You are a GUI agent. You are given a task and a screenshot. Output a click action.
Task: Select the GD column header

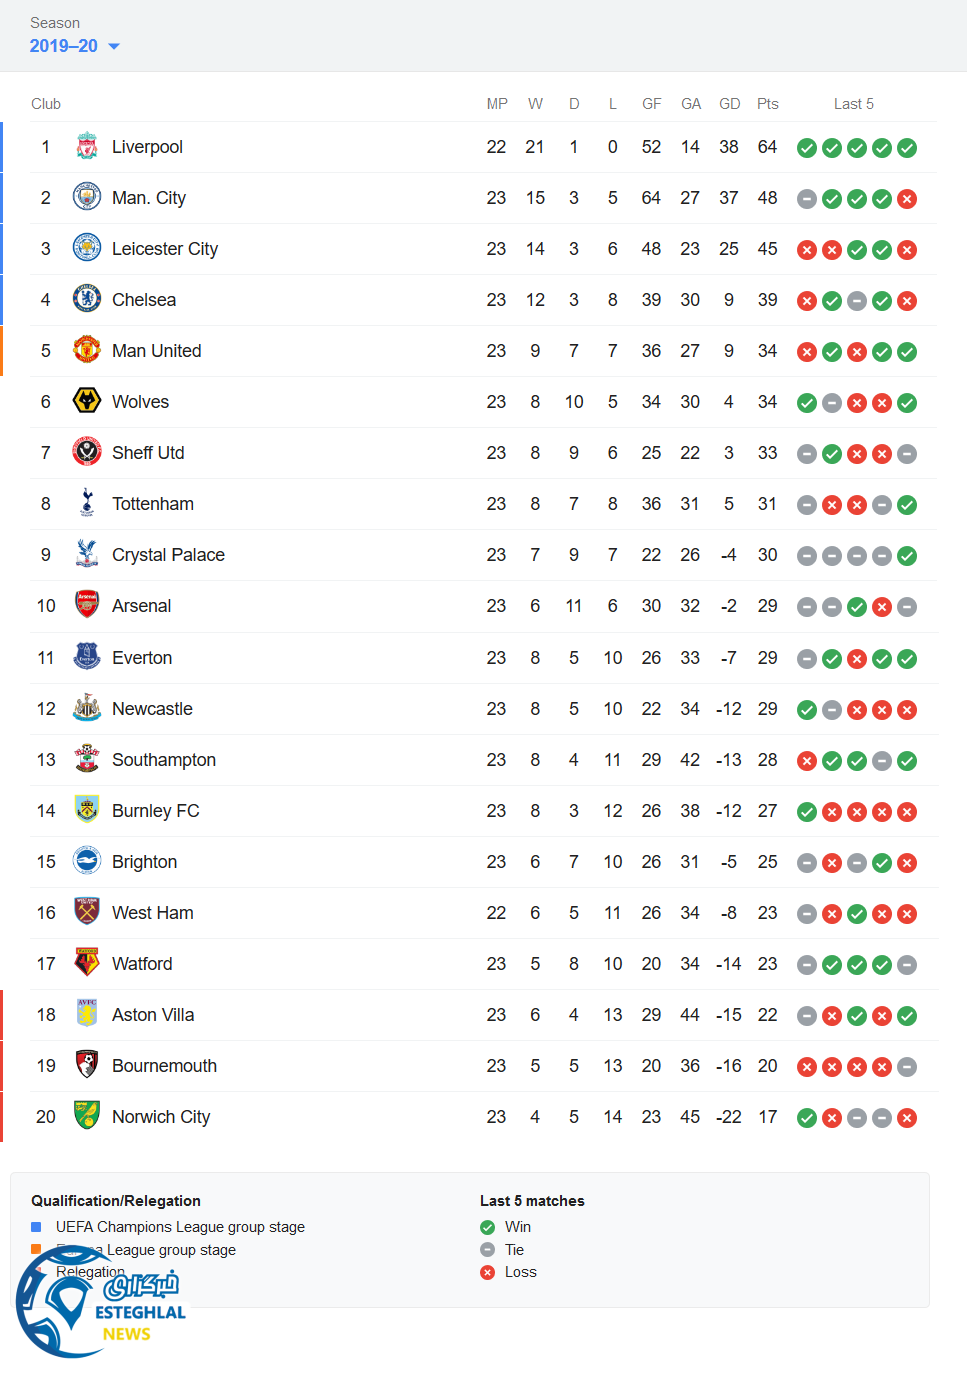pos(729,104)
